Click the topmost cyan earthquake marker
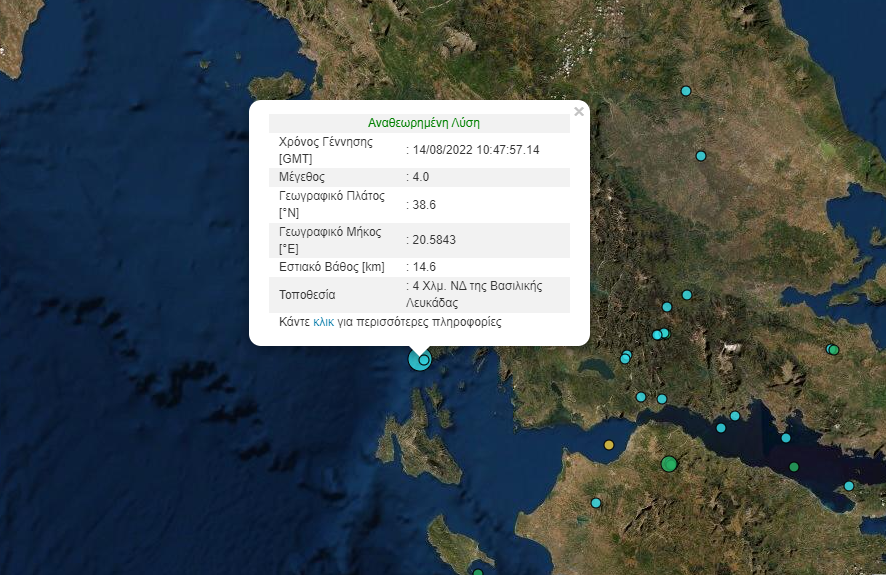886x575 pixels. [x=686, y=91]
